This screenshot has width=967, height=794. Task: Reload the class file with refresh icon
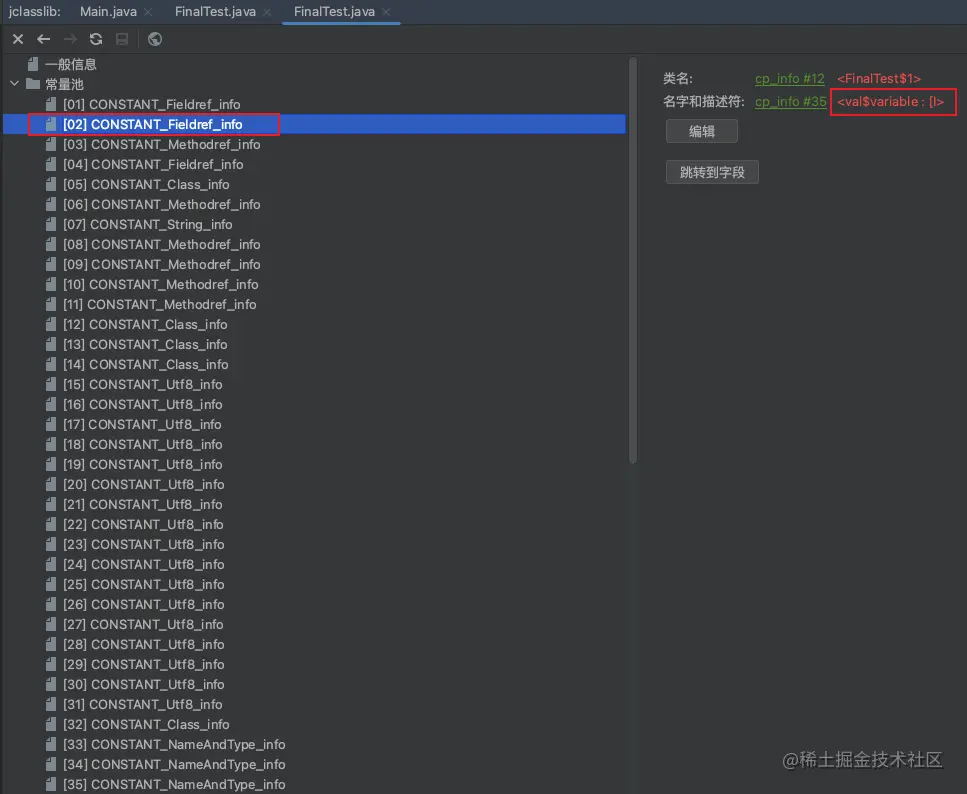[96, 39]
